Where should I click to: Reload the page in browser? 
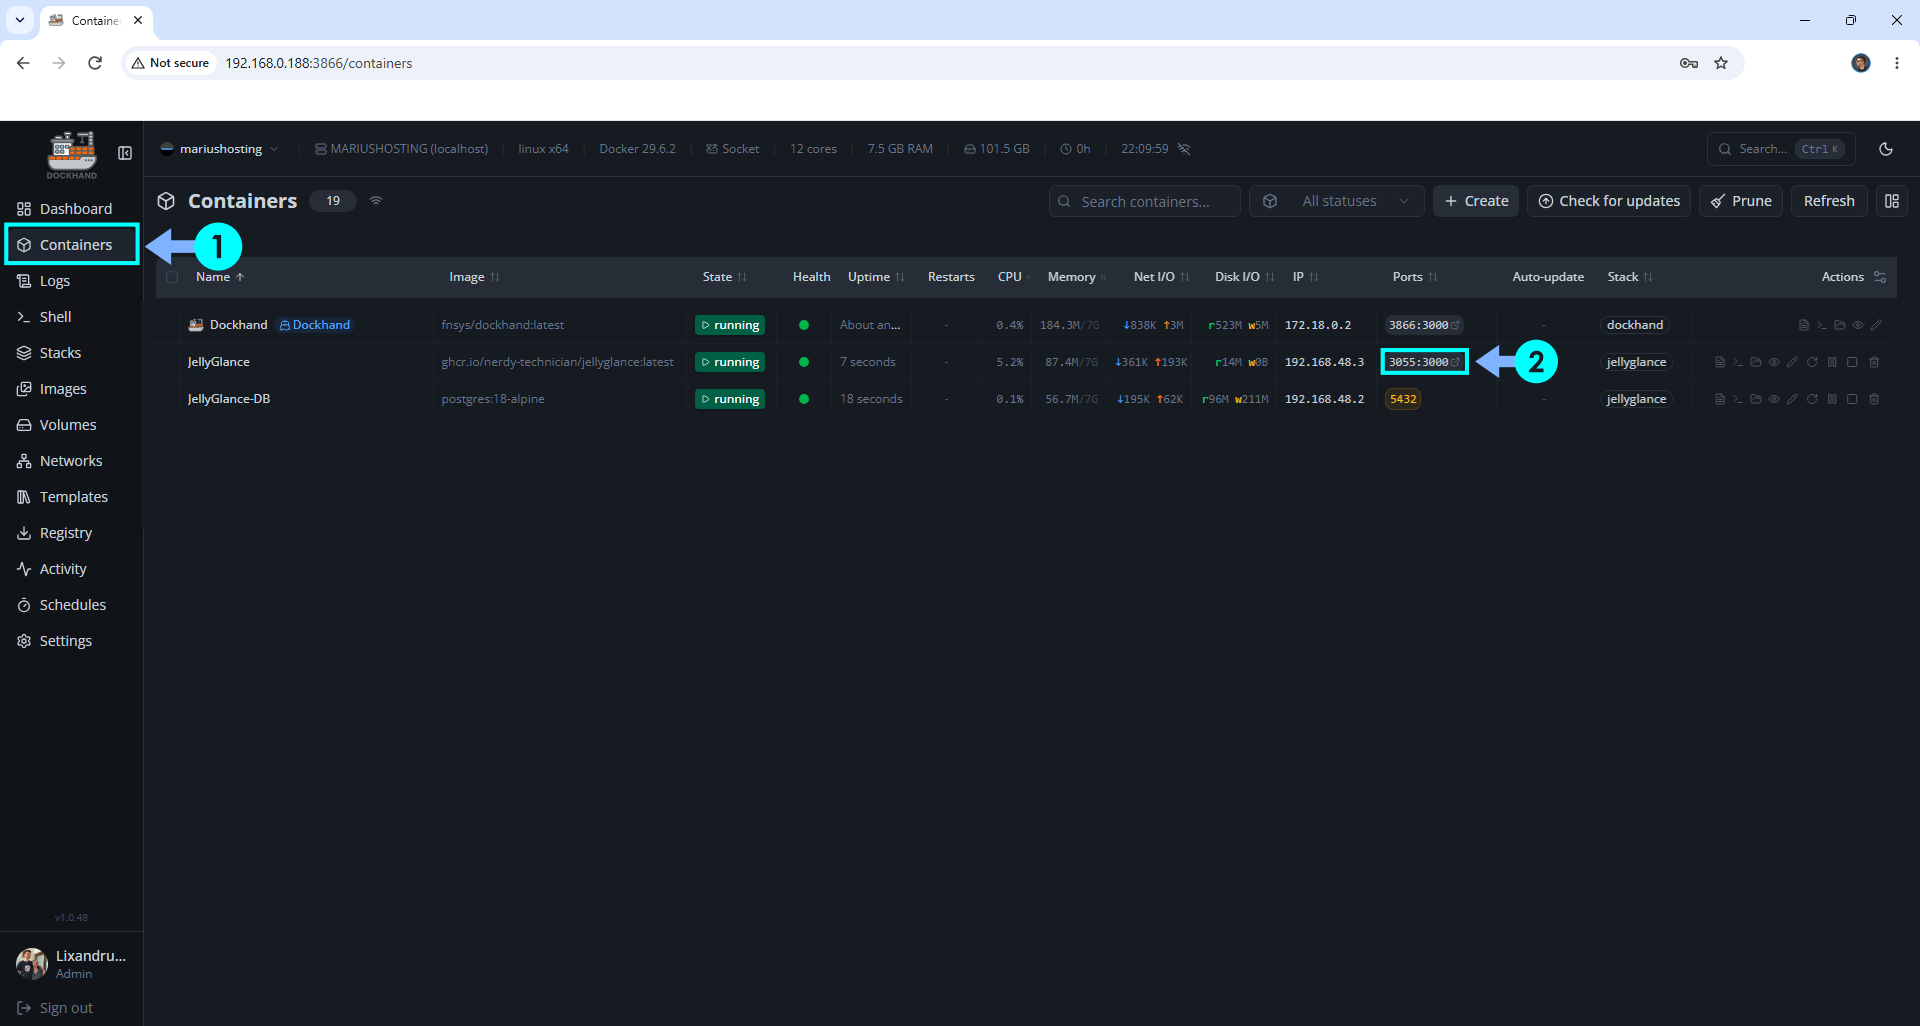point(95,63)
